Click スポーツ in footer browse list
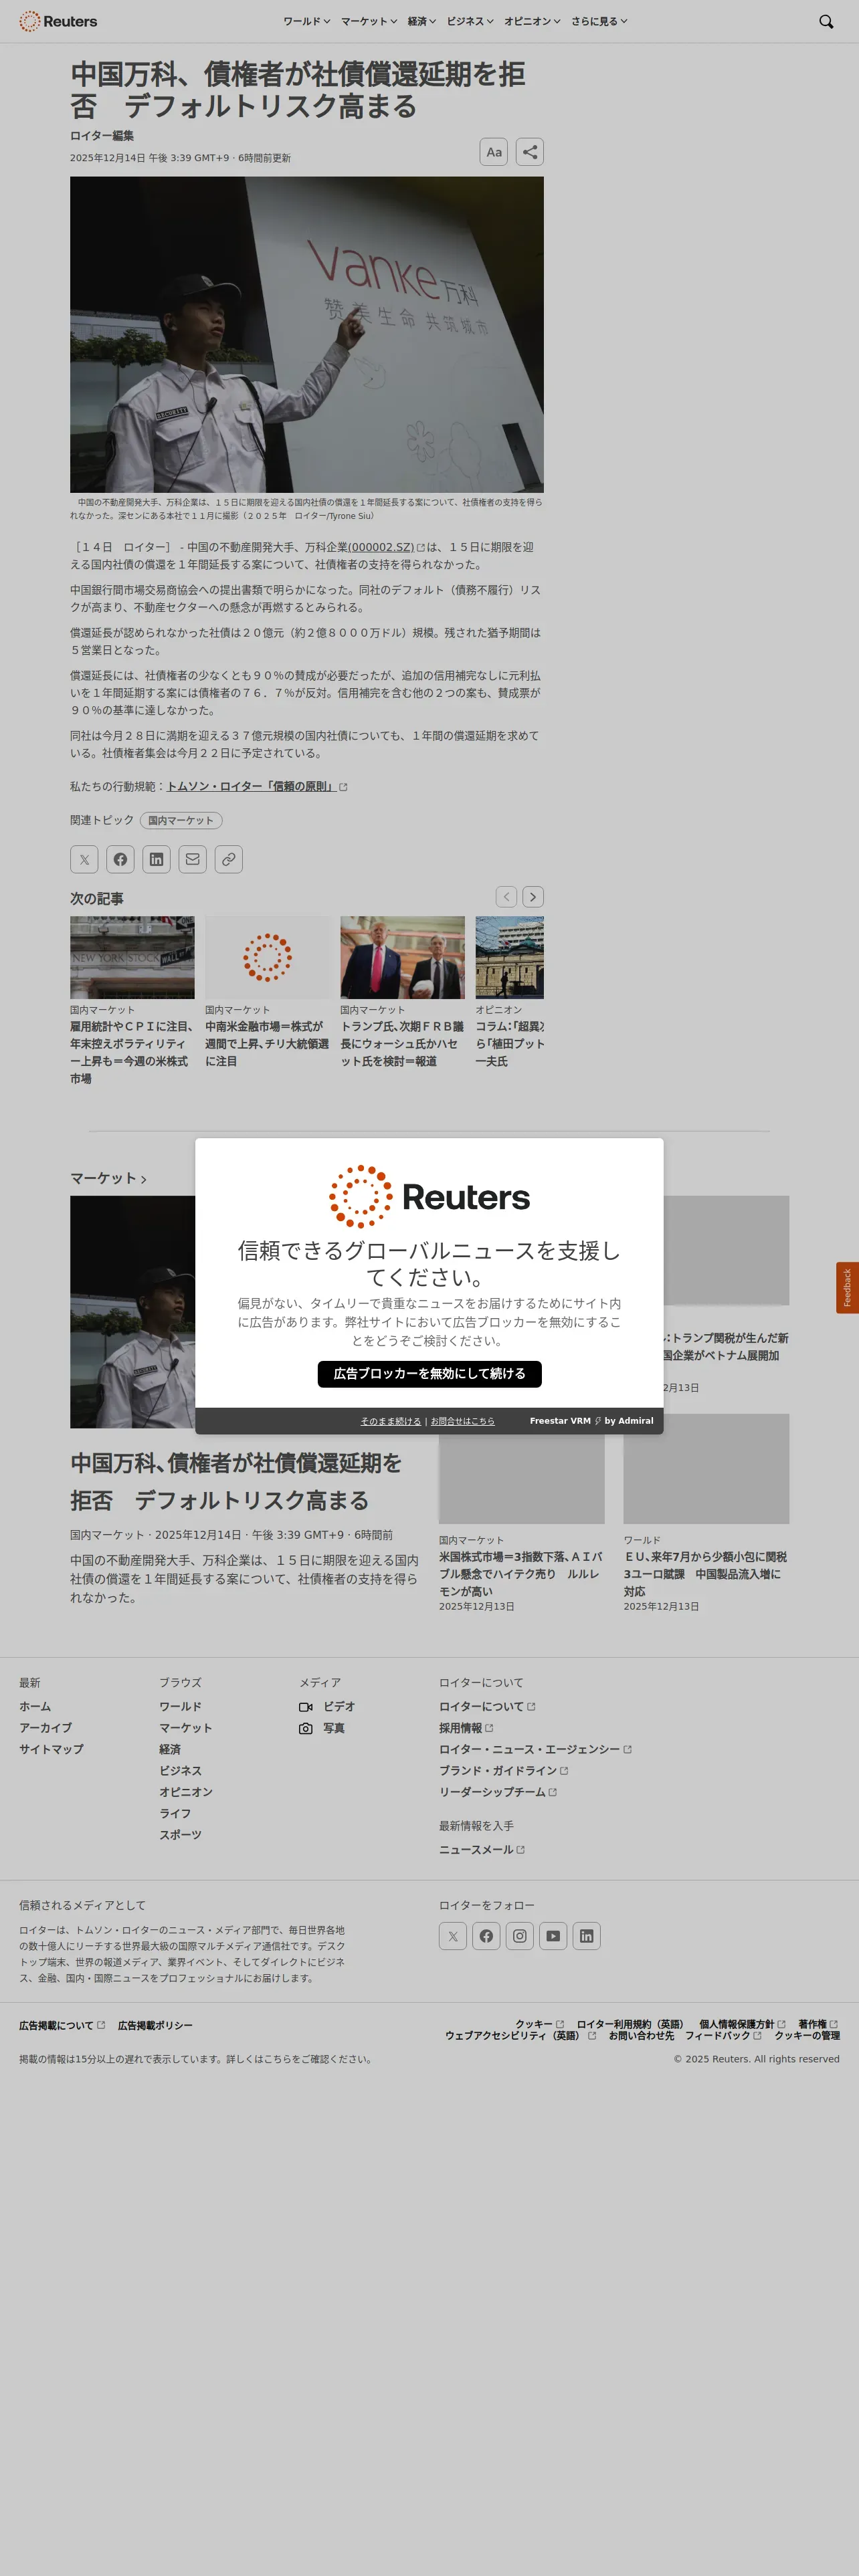Screen dimensions: 859x2576 (x=180, y=1835)
